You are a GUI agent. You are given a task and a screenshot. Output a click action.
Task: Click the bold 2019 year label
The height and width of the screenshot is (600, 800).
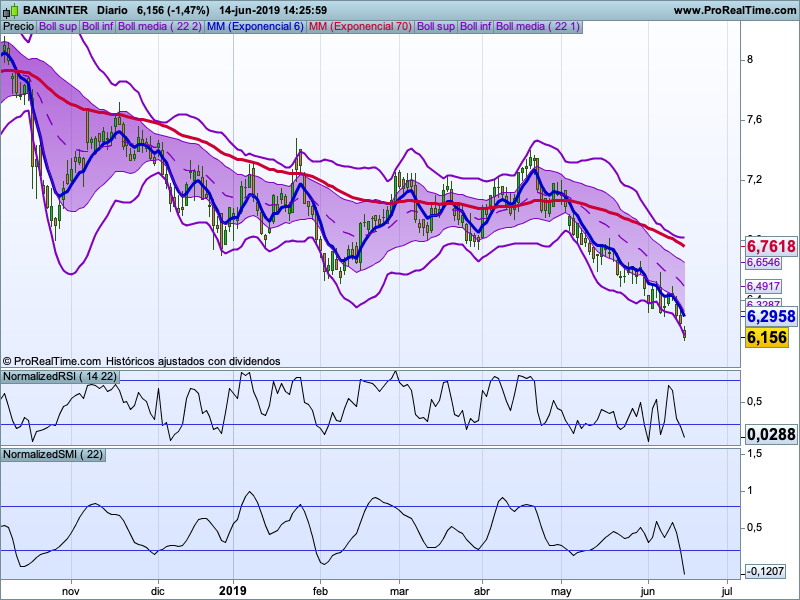tap(233, 591)
